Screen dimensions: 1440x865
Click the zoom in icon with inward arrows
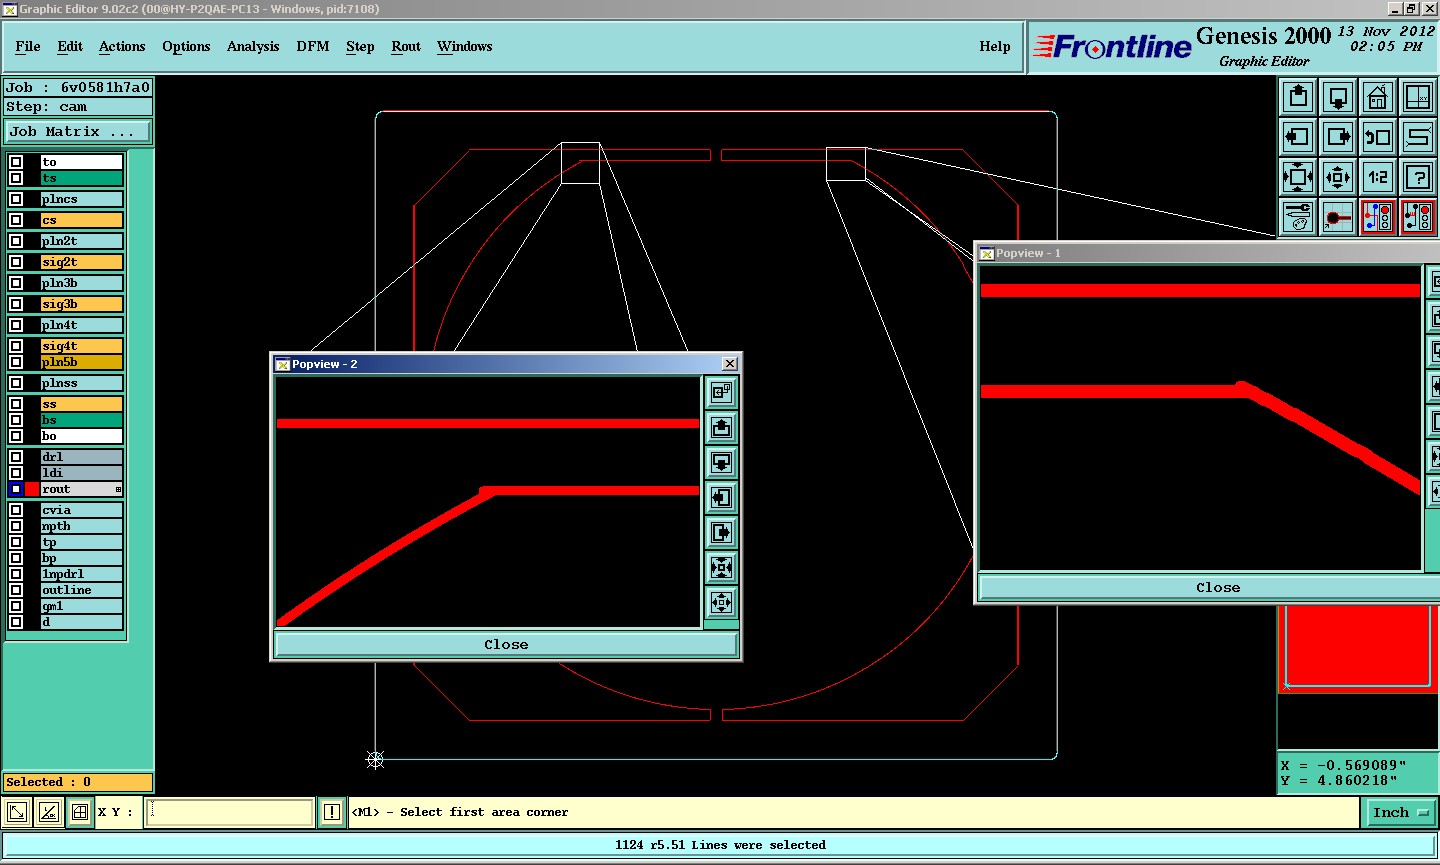(x=1298, y=177)
